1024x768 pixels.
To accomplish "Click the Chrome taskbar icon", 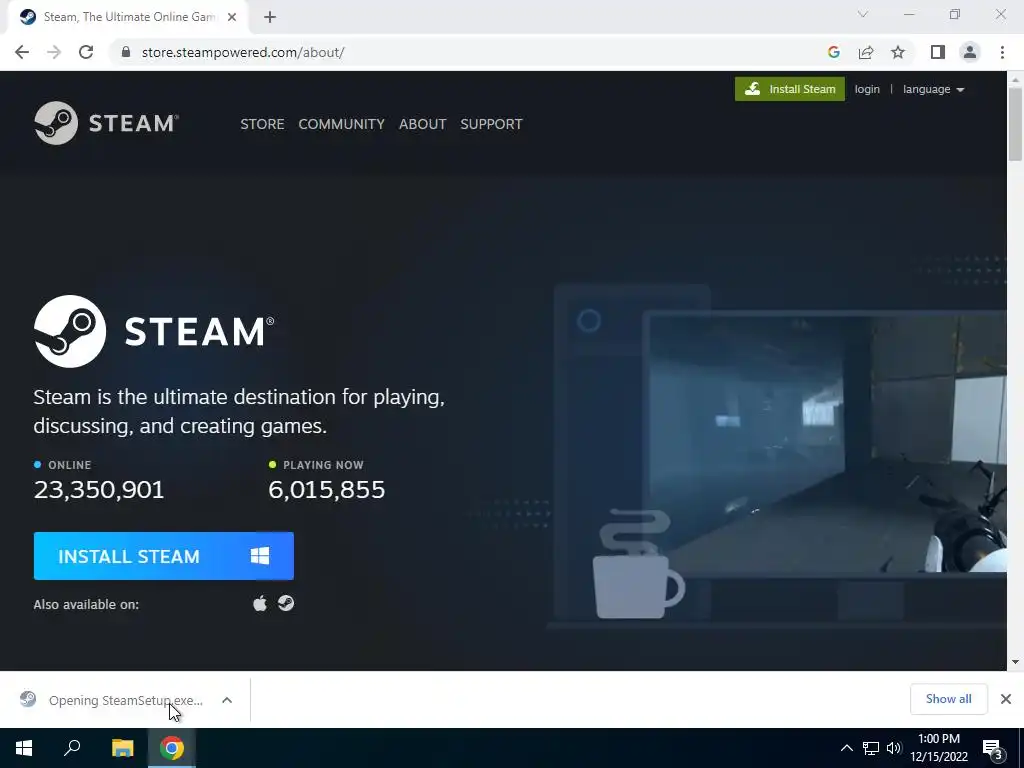I will (172, 748).
